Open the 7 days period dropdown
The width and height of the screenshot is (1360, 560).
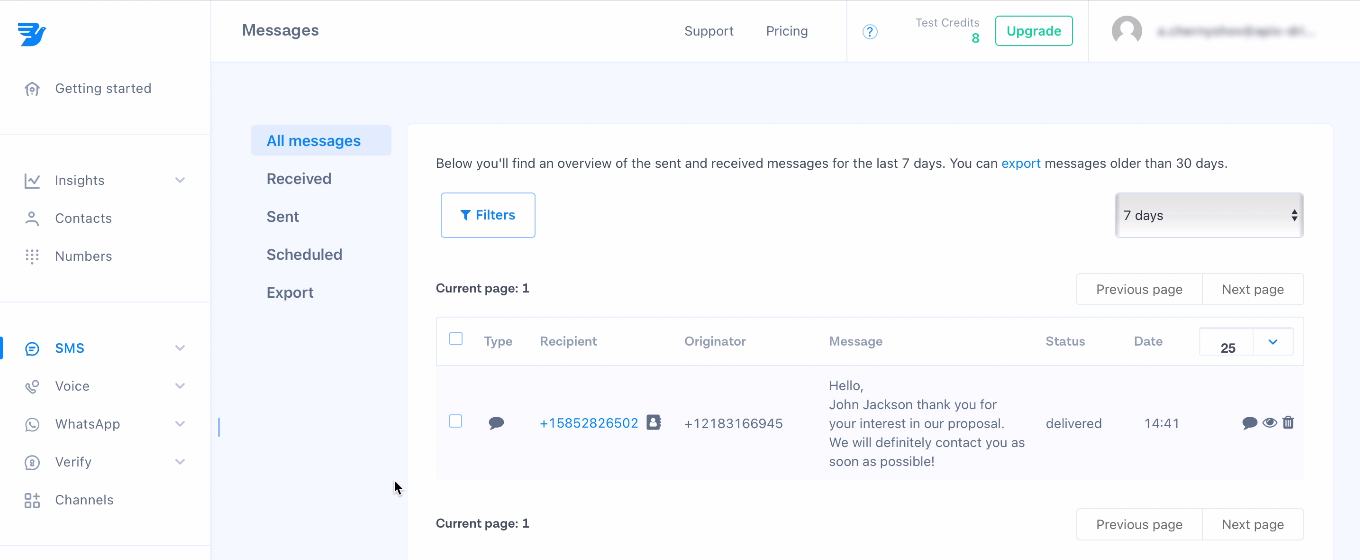pyautogui.click(x=1209, y=215)
